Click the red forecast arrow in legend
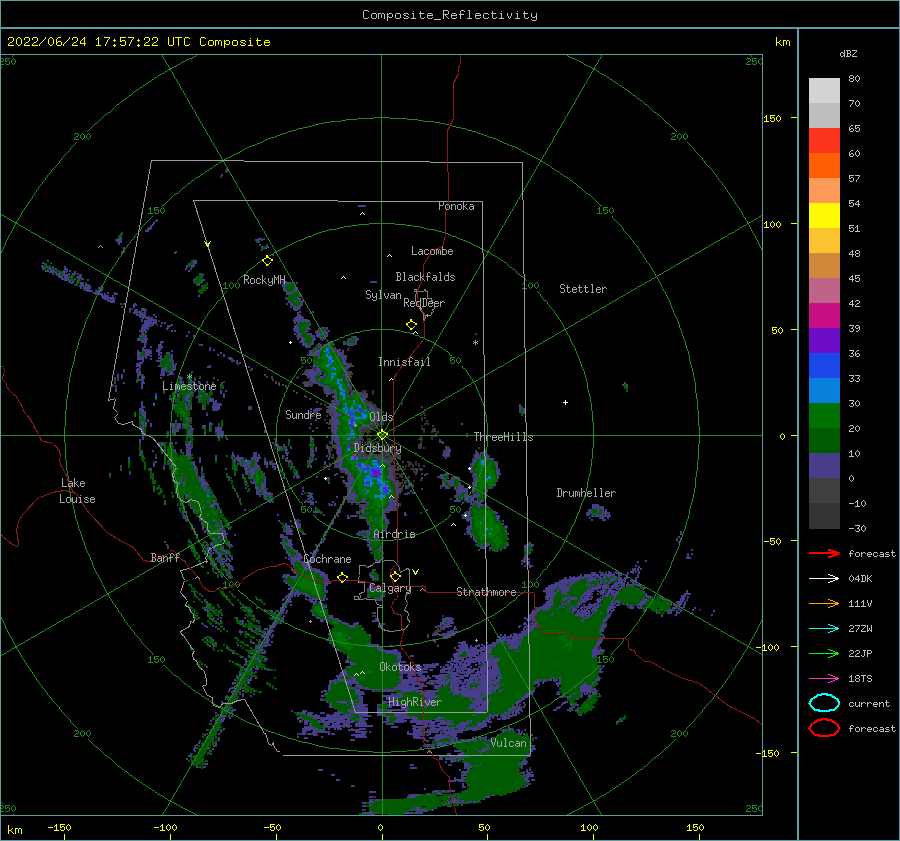 (x=824, y=553)
